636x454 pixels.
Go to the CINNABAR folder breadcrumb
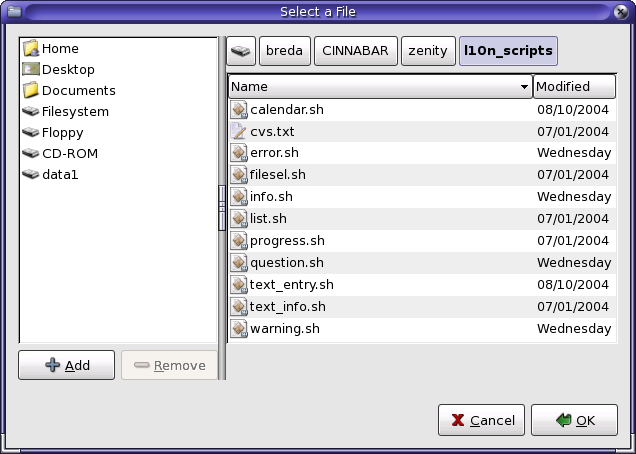[x=355, y=51]
